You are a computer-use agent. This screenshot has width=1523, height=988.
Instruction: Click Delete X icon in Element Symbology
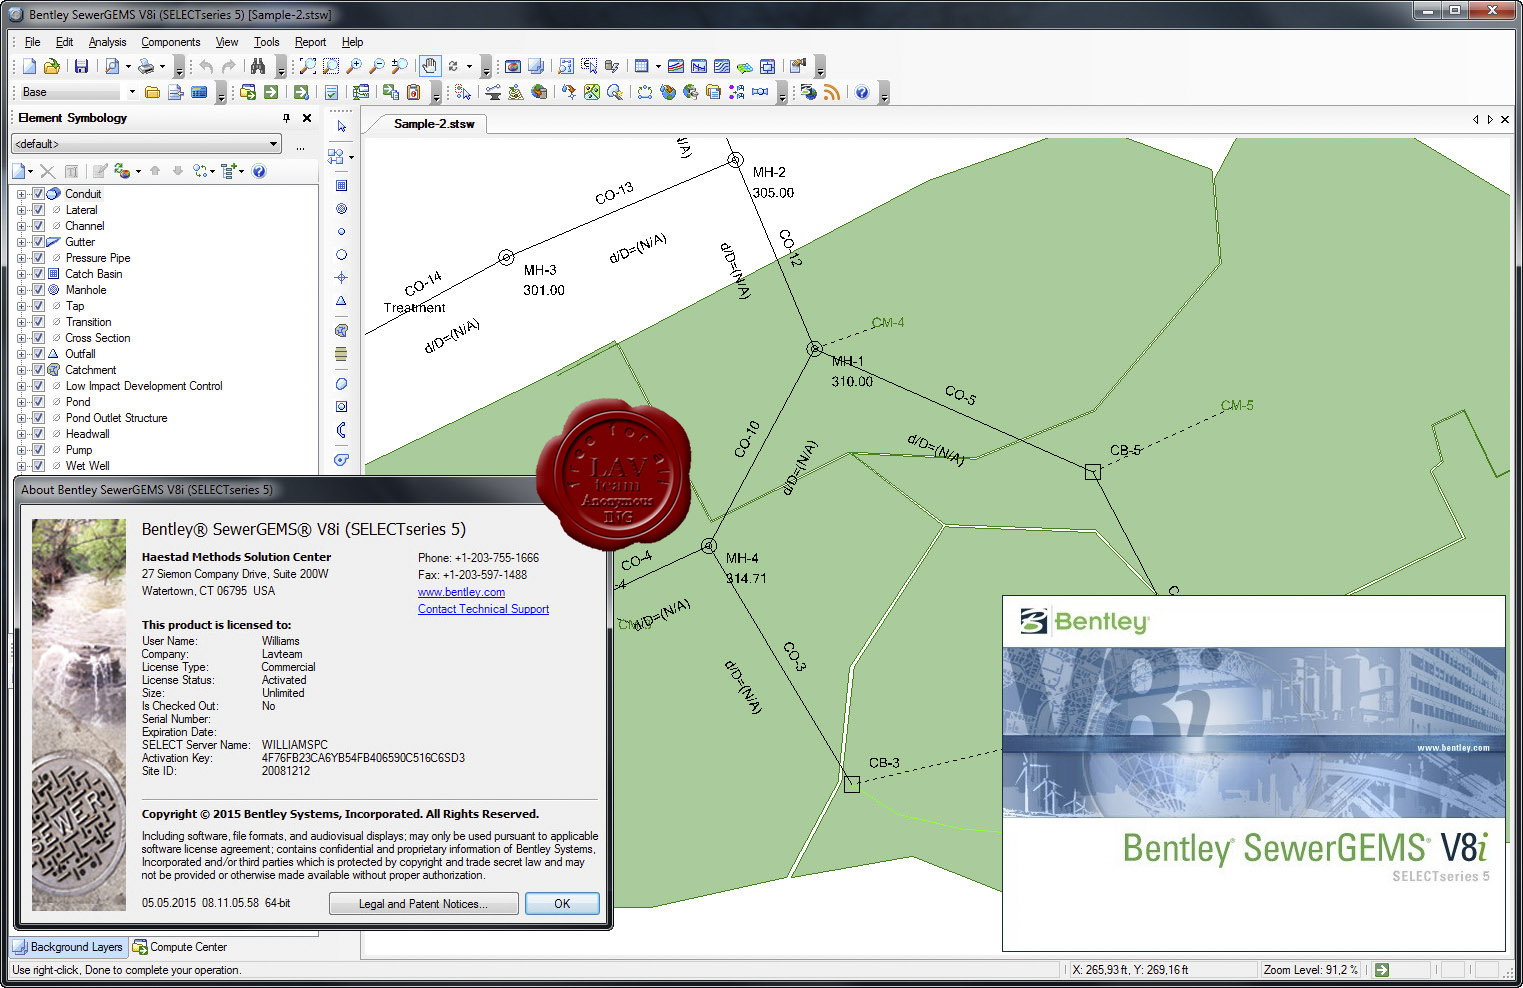click(x=47, y=171)
